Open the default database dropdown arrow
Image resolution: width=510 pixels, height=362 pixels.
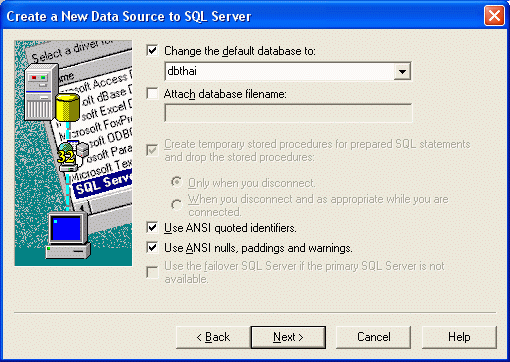tap(402, 71)
